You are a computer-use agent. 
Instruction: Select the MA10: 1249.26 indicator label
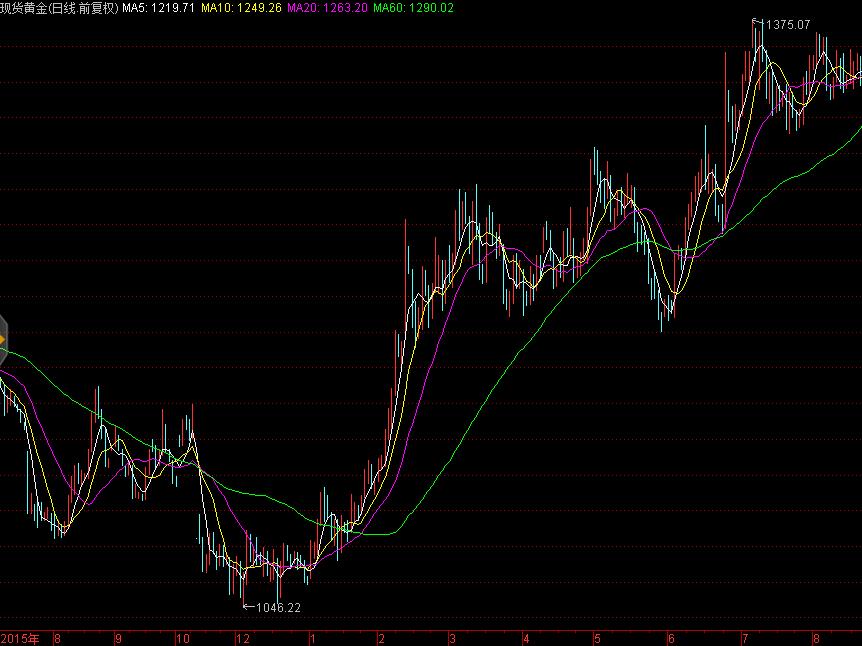pos(241,8)
